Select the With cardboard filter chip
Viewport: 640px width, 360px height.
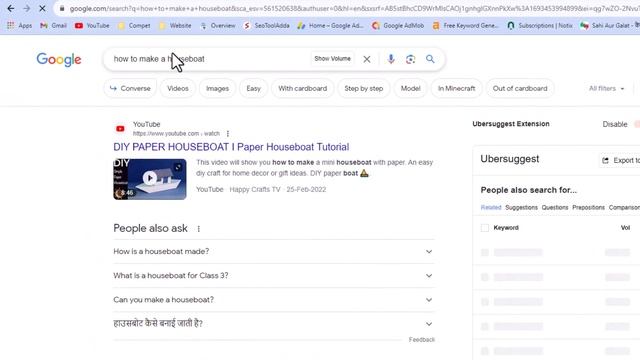point(303,89)
